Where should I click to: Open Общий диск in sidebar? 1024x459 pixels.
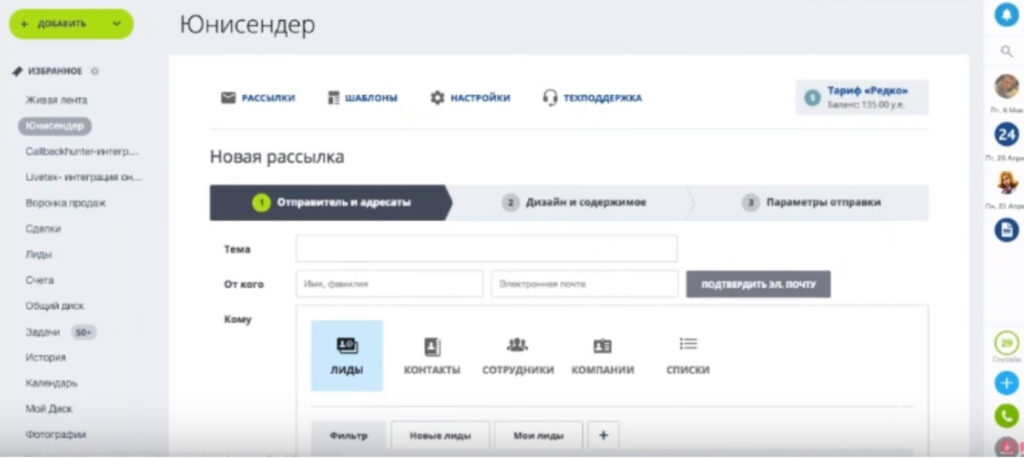click(x=55, y=306)
